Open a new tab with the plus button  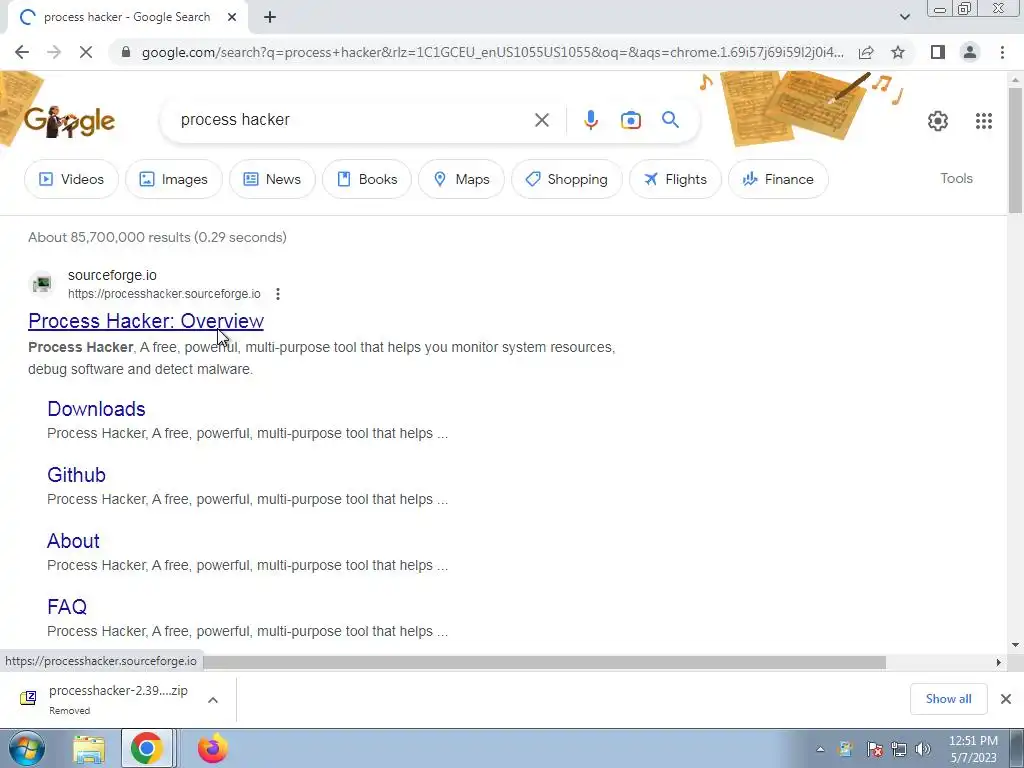270,18
